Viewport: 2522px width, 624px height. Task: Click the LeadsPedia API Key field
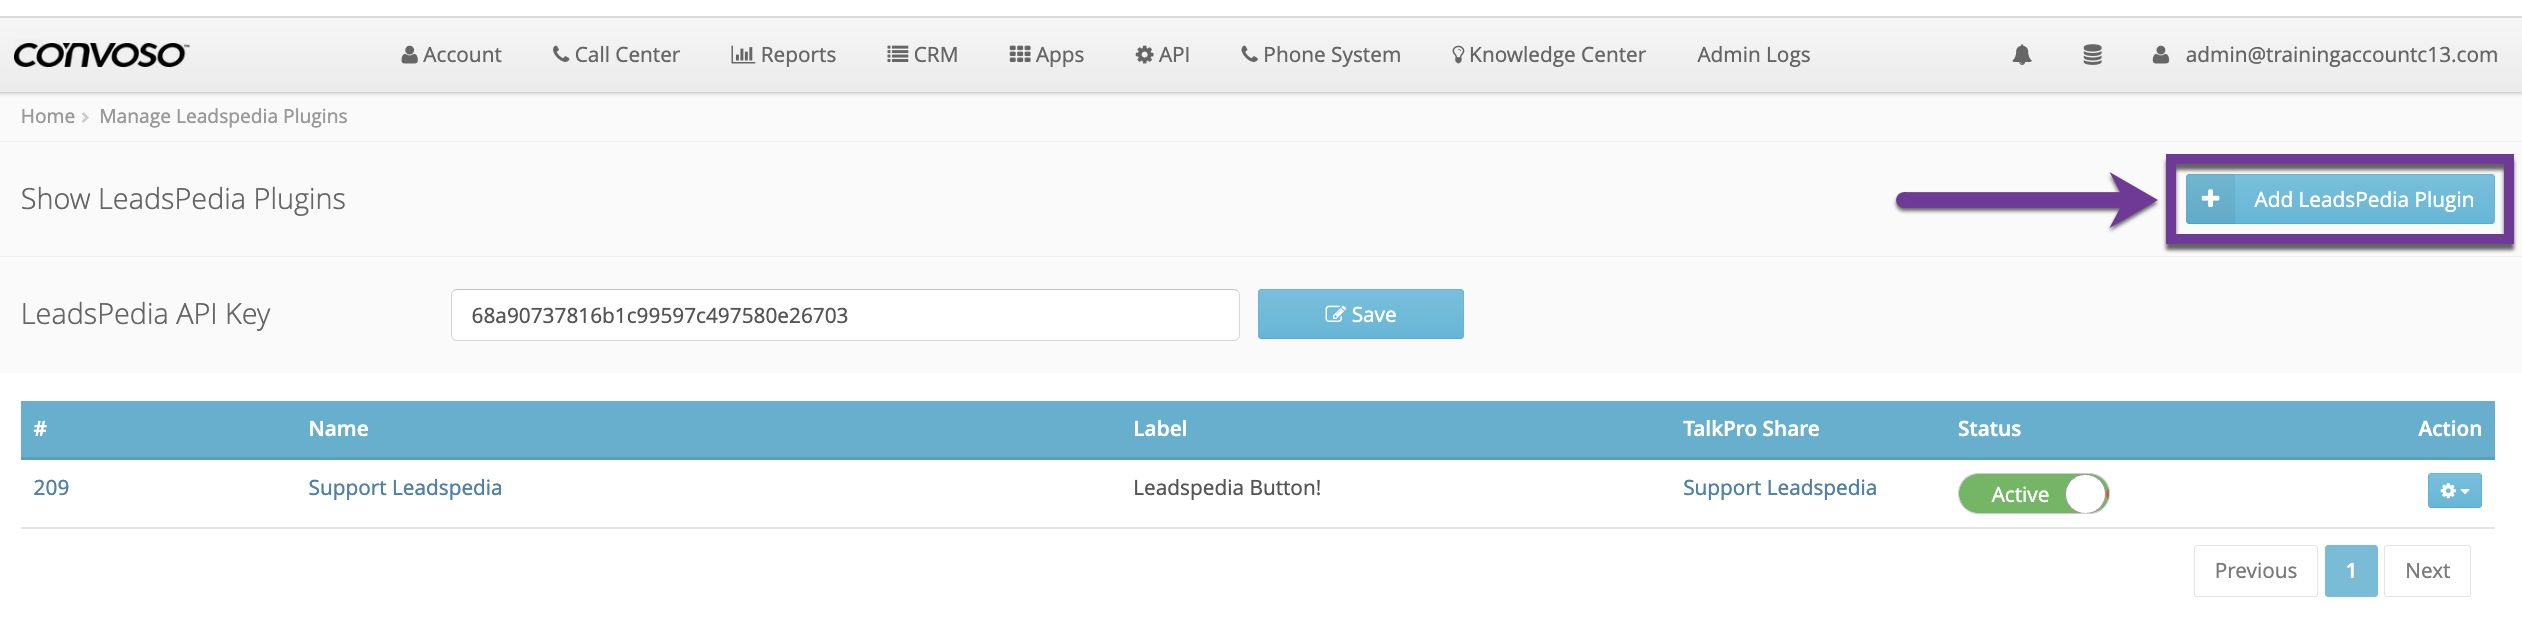click(x=845, y=315)
